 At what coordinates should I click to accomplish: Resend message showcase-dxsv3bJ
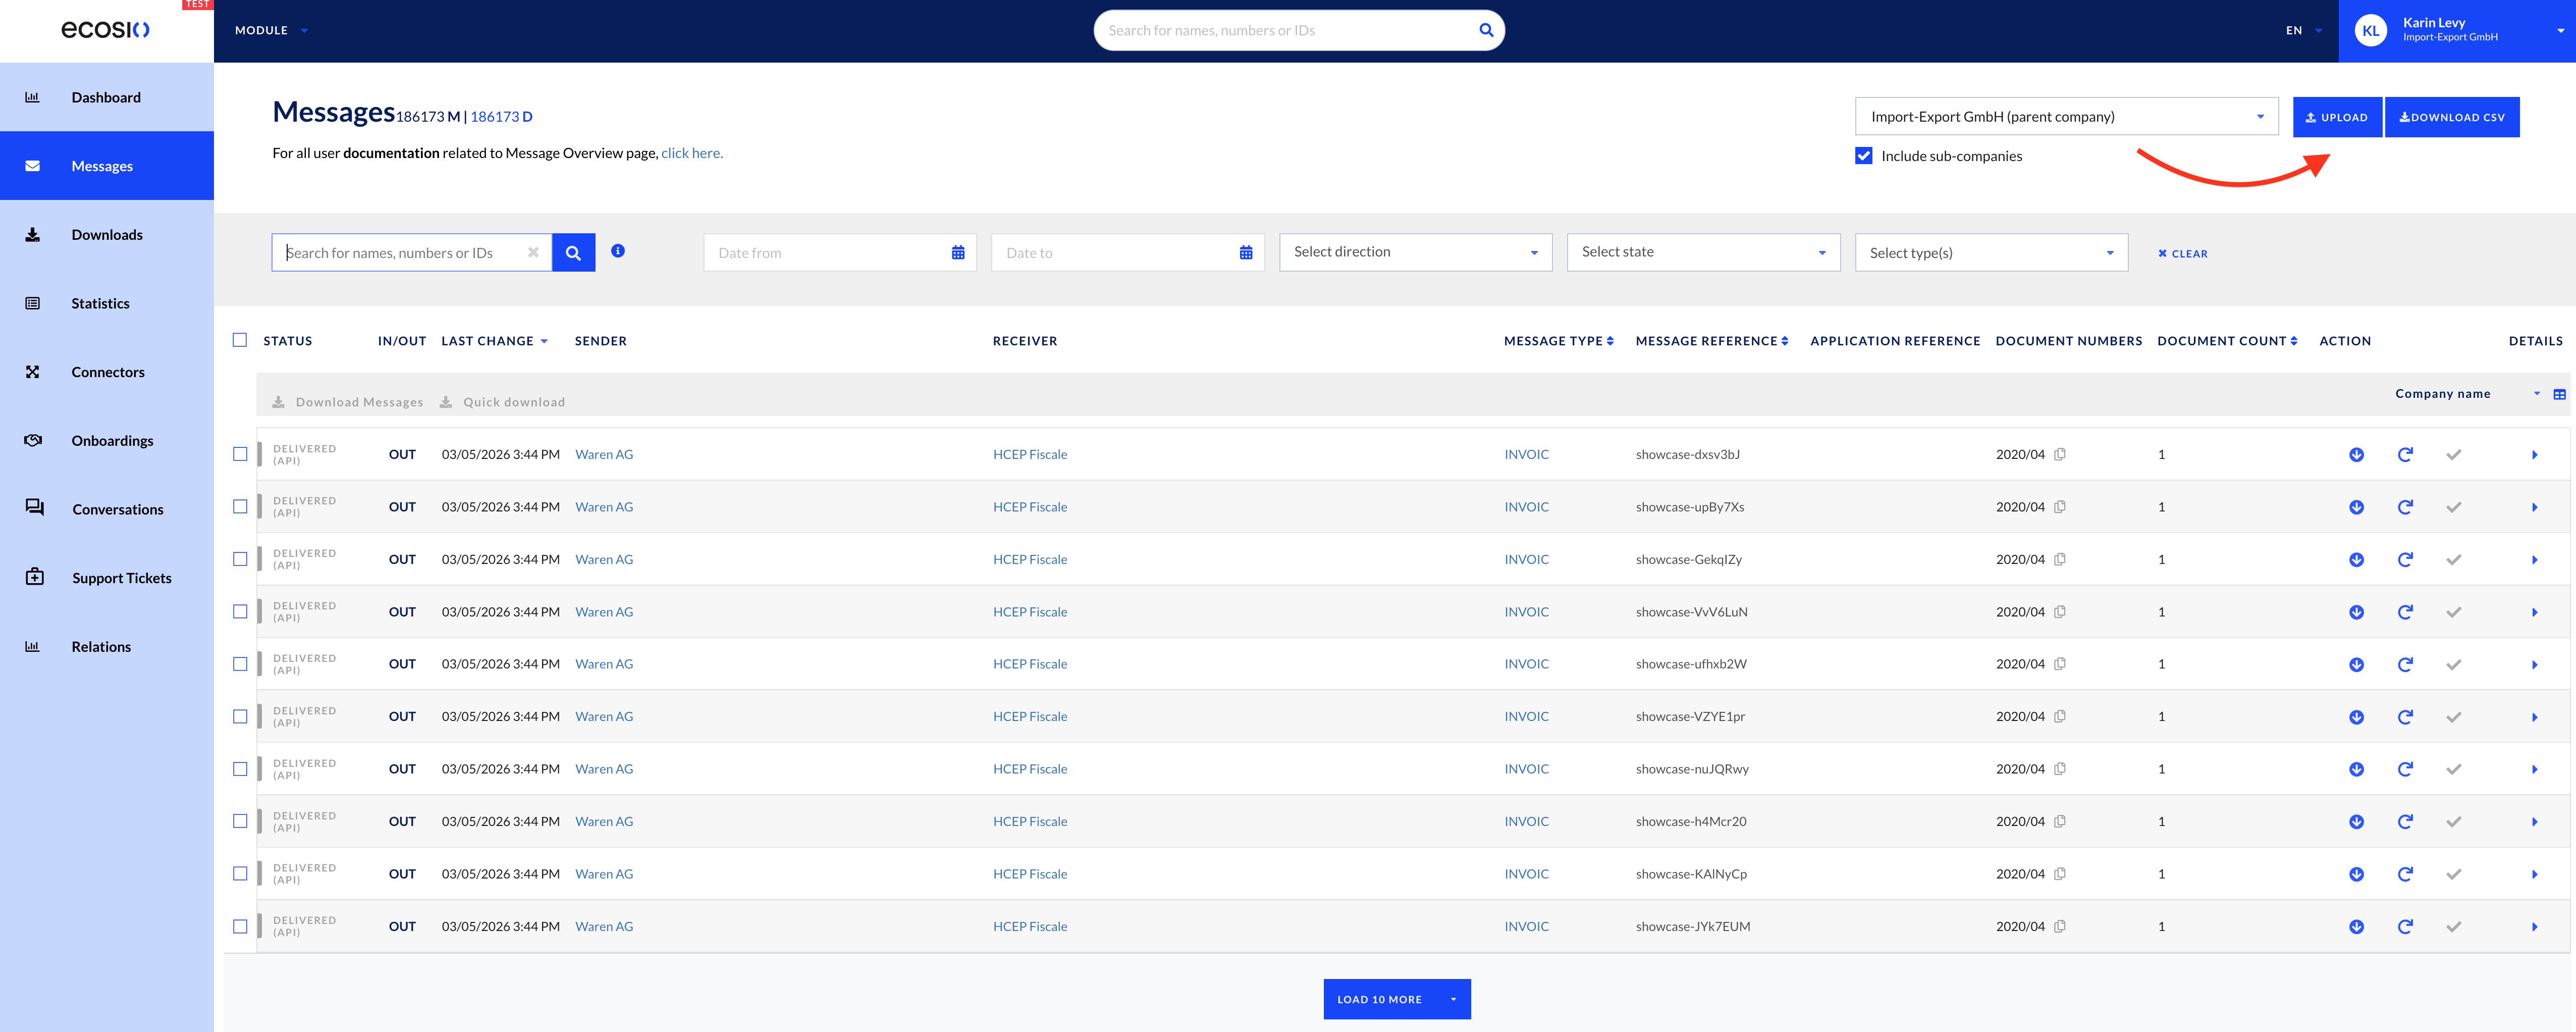coord(2405,455)
